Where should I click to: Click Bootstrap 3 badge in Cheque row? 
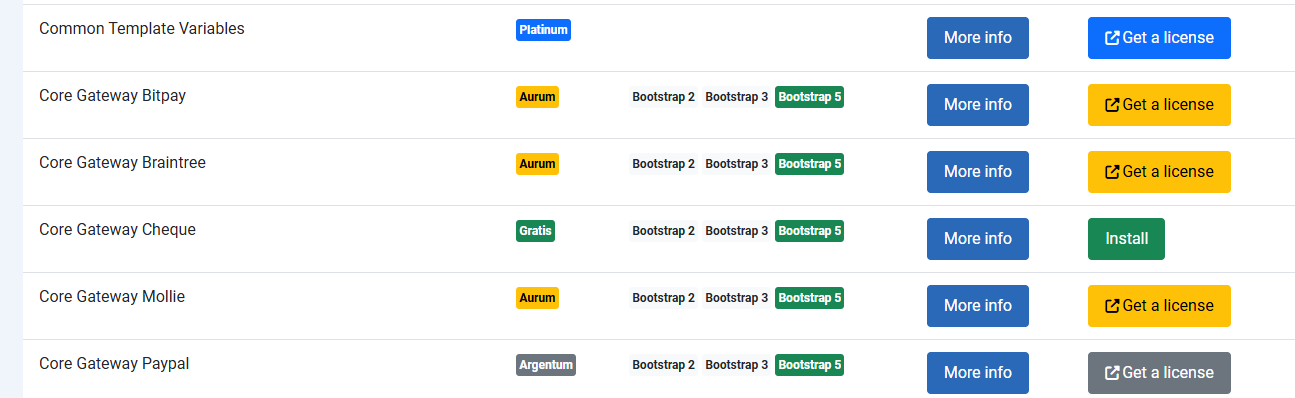point(737,231)
